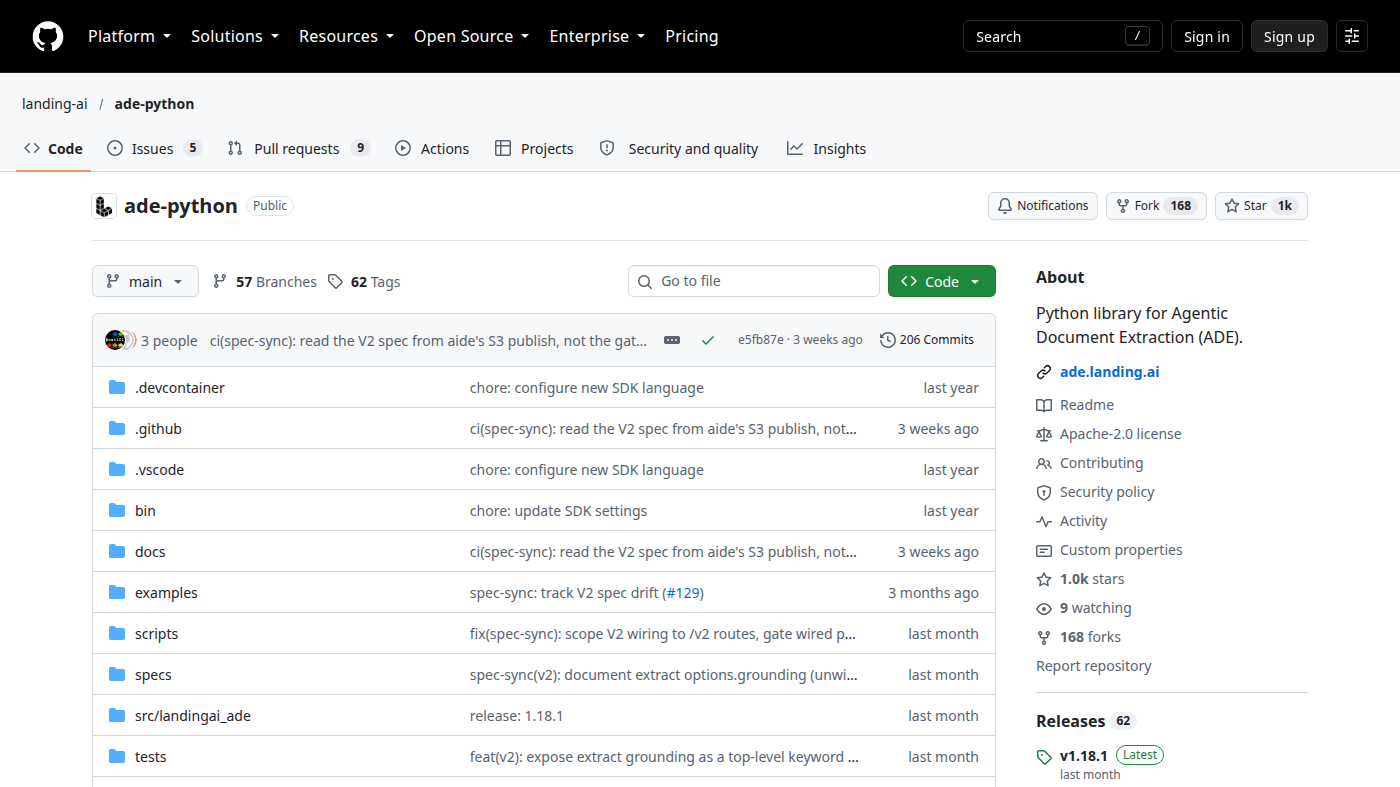
Task: Click the link icon beside ade.landing.ai
Action: (1044, 372)
